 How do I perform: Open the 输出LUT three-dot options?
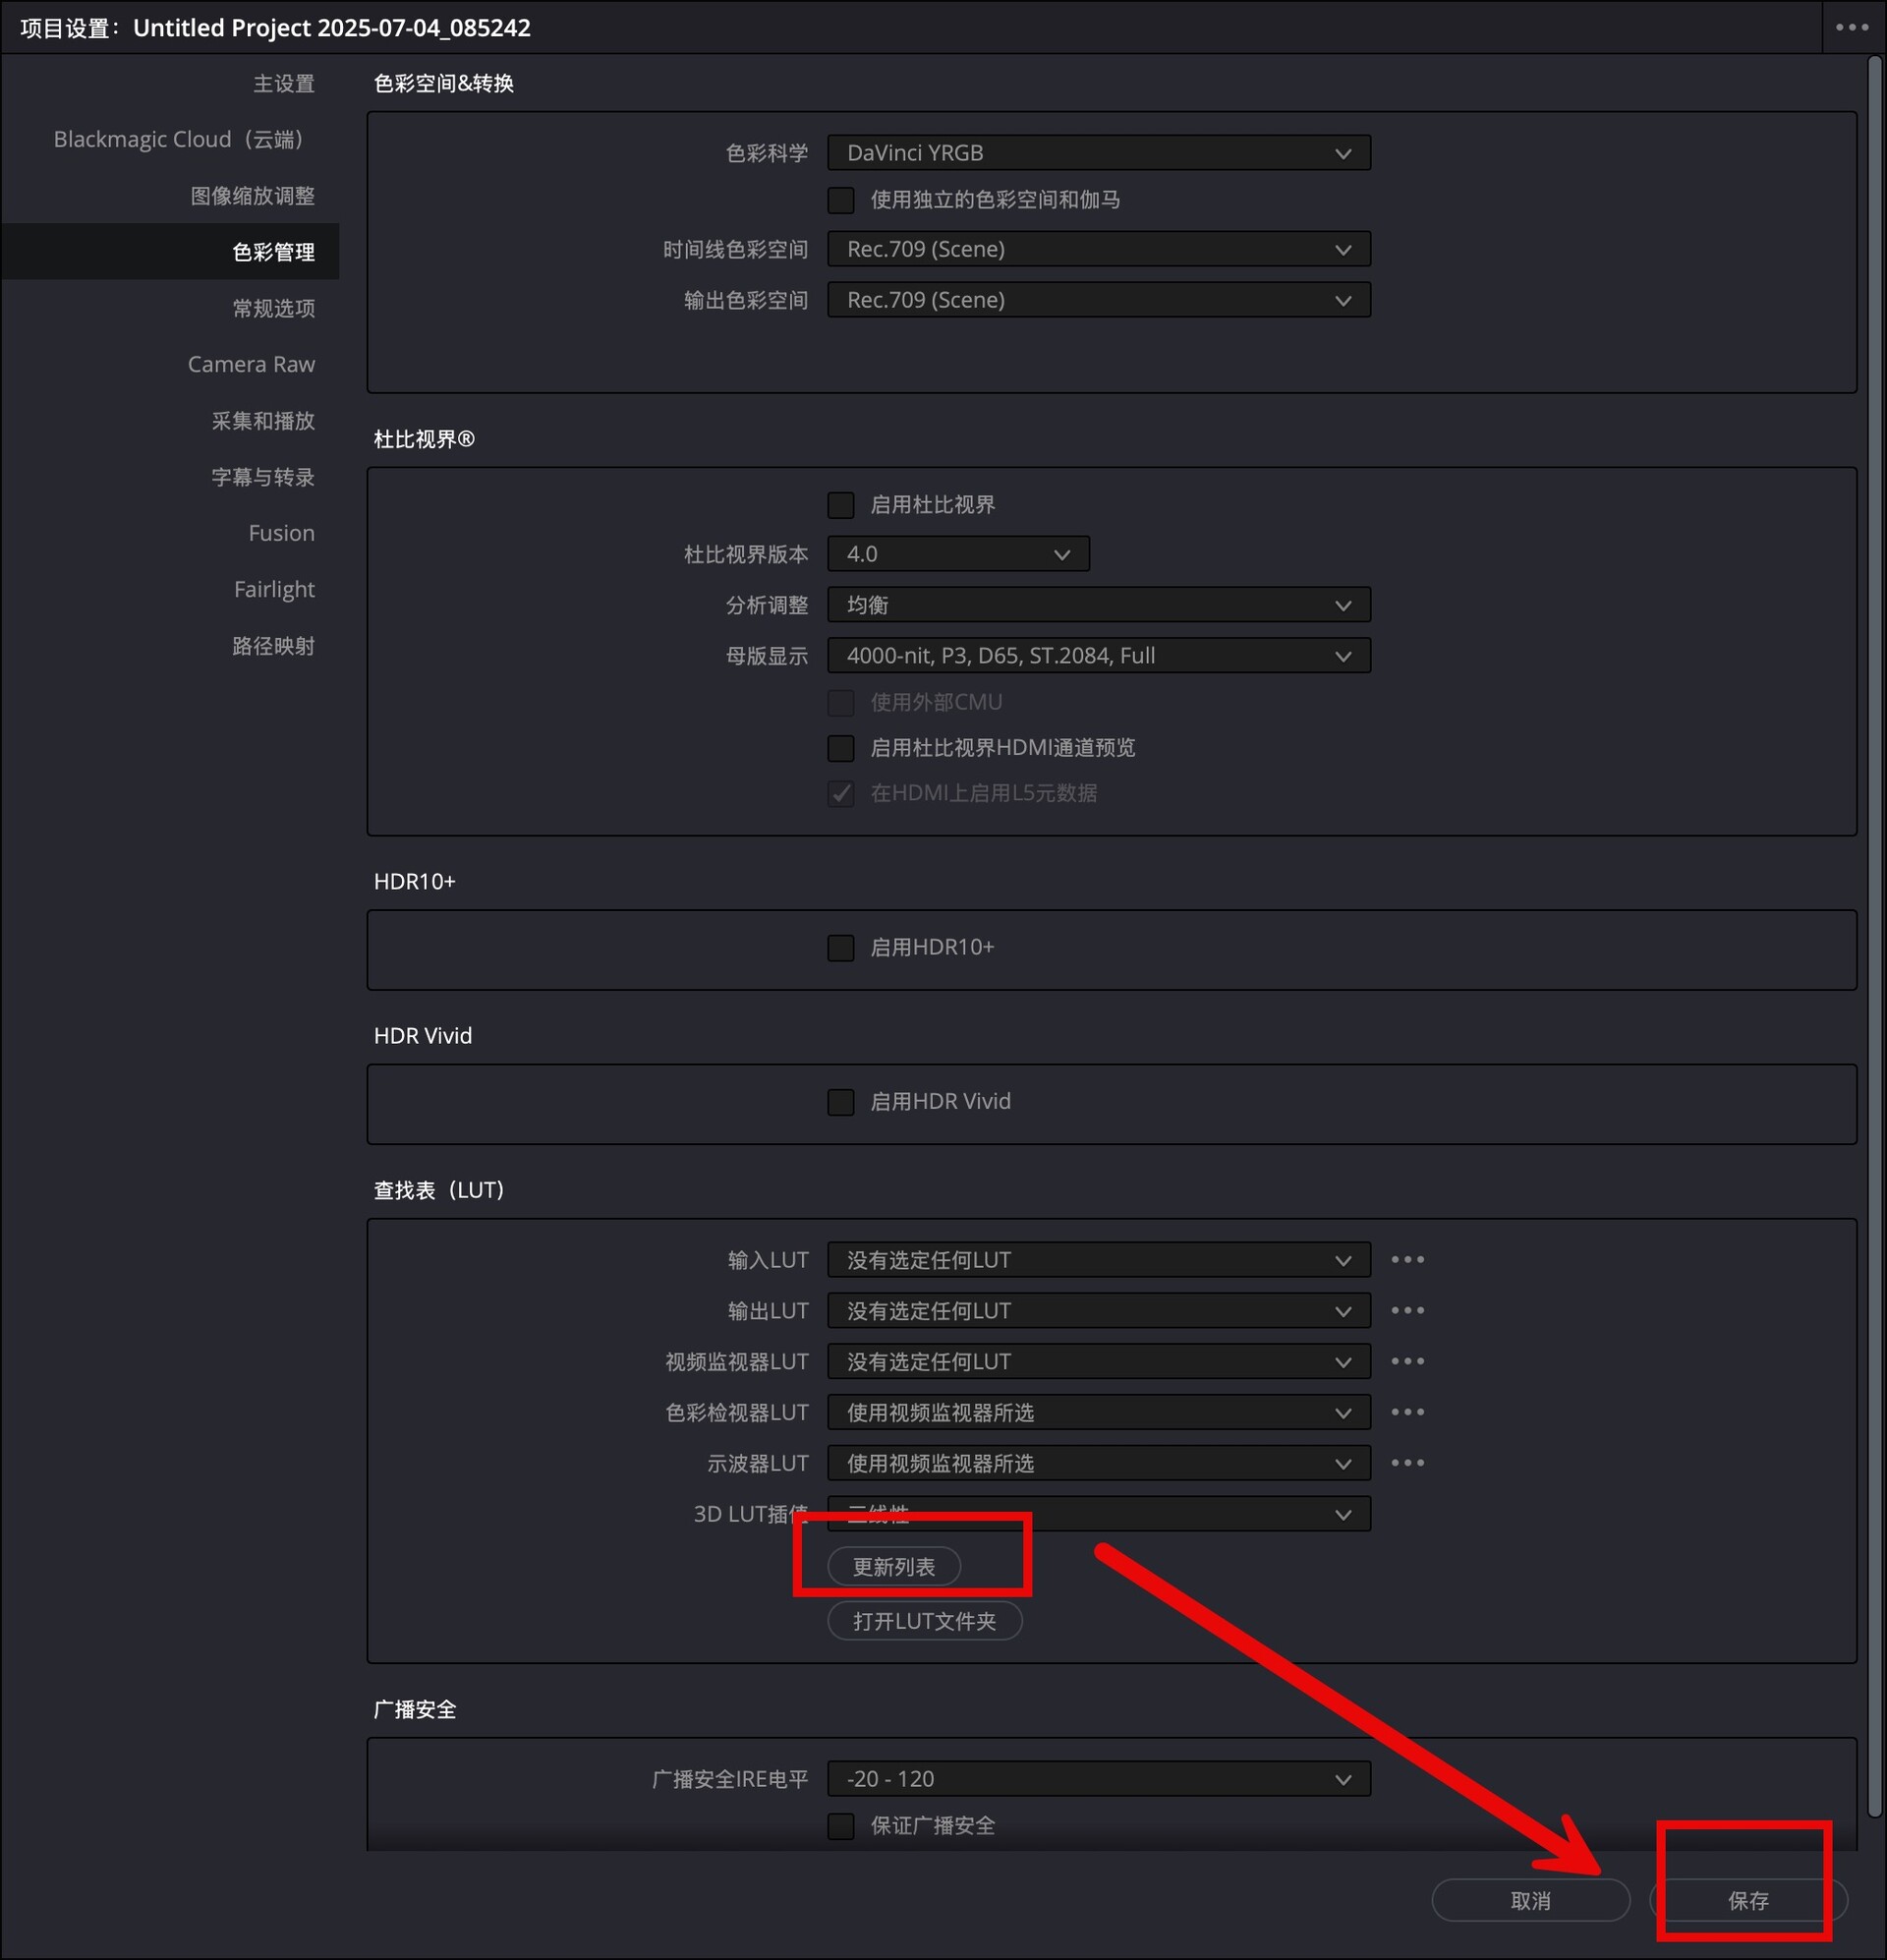(x=1407, y=1311)
